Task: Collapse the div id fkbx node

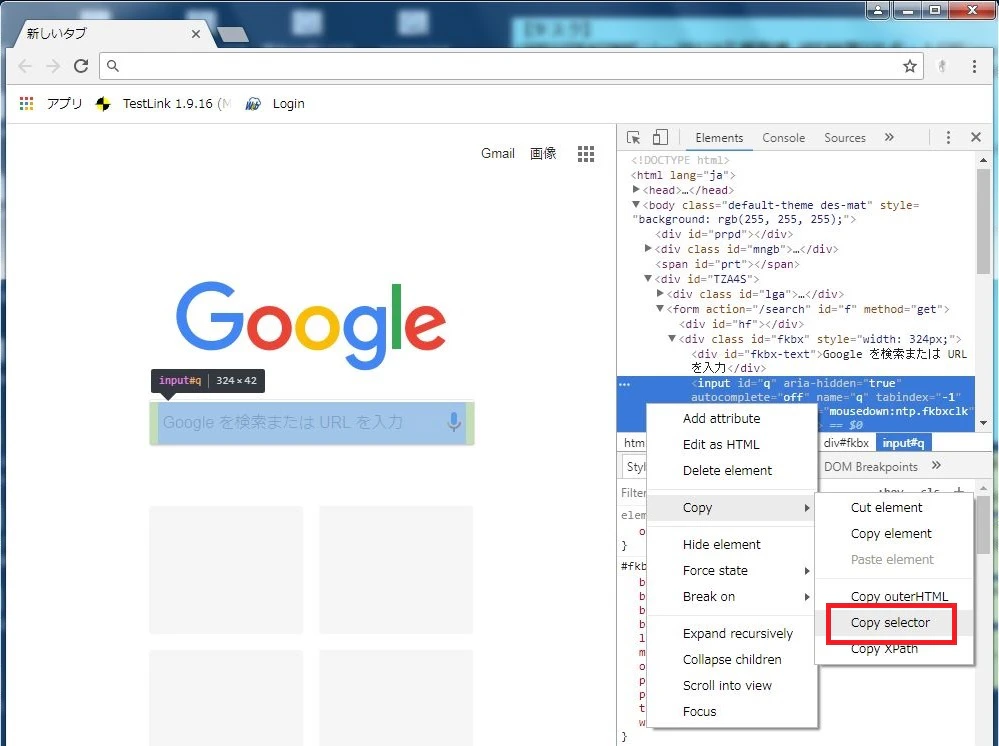Action: click(672, 338)
